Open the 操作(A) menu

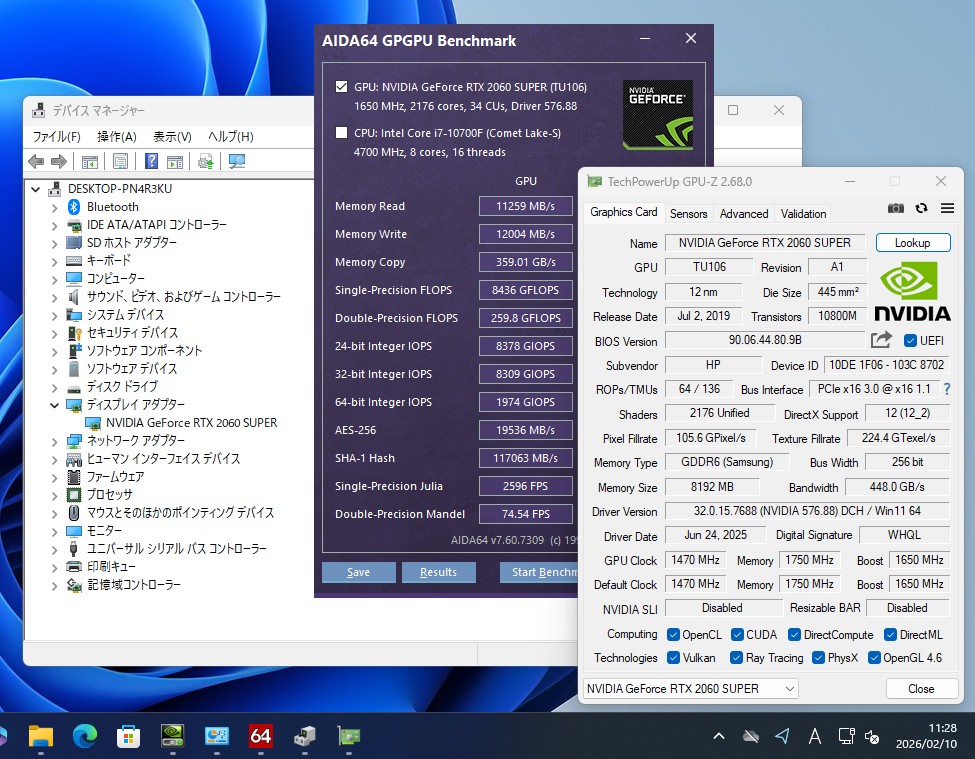(x=116, y=136)
